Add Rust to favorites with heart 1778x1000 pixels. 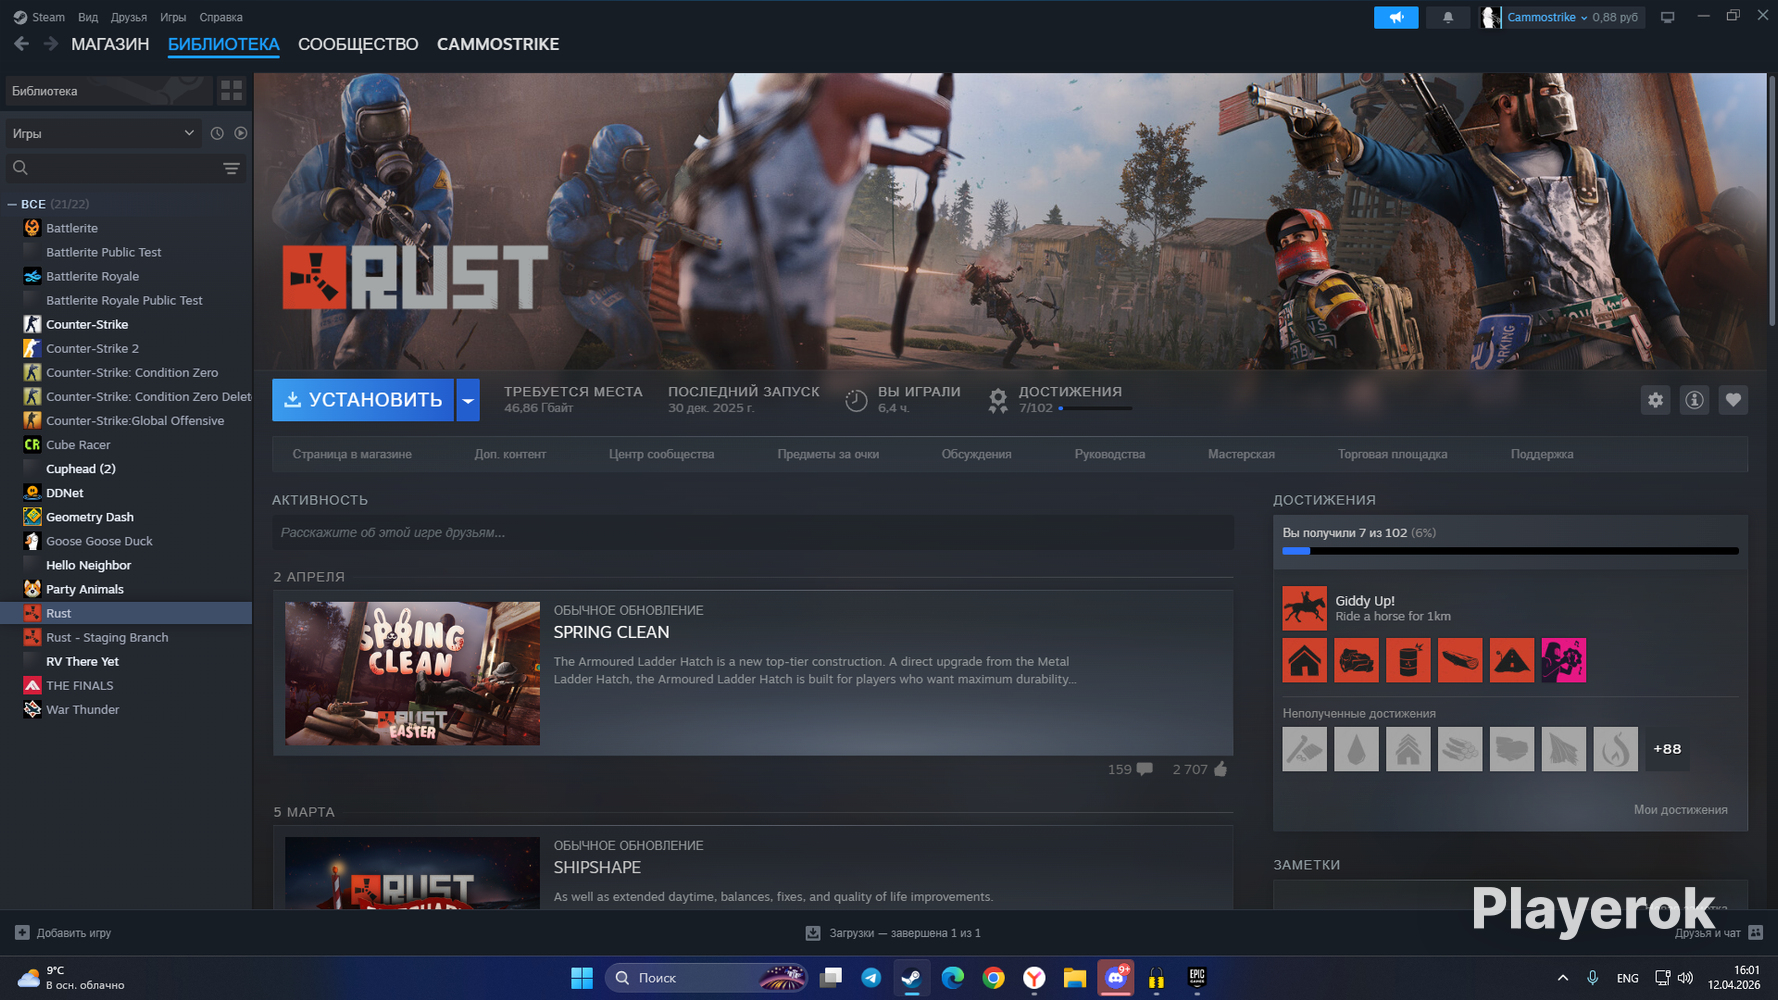point(1733,400)
